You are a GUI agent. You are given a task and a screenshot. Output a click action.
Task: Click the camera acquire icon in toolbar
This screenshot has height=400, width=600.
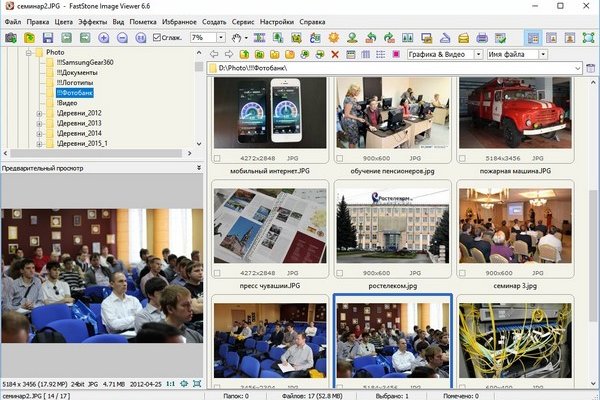pos(11,37)
